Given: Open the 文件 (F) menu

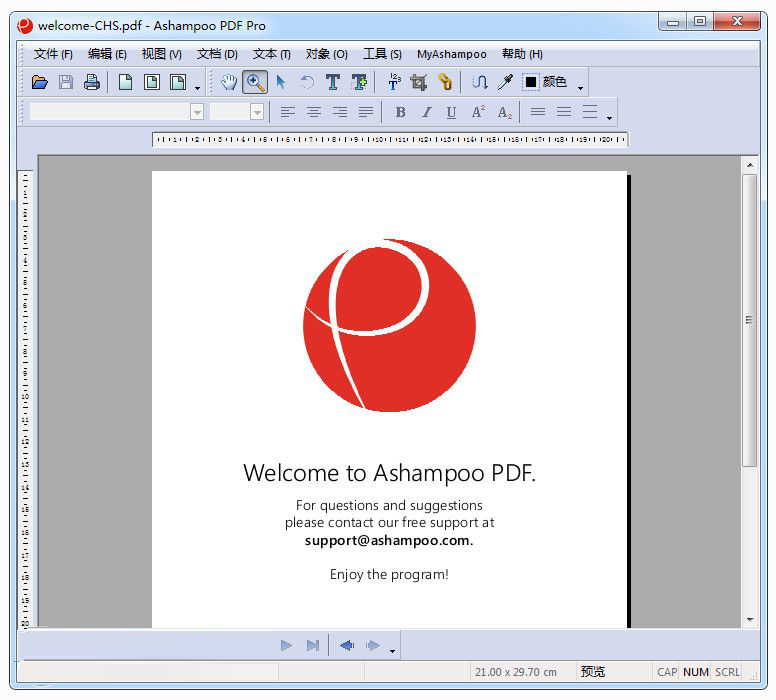Looking at the screenshot, I should 53,54.
